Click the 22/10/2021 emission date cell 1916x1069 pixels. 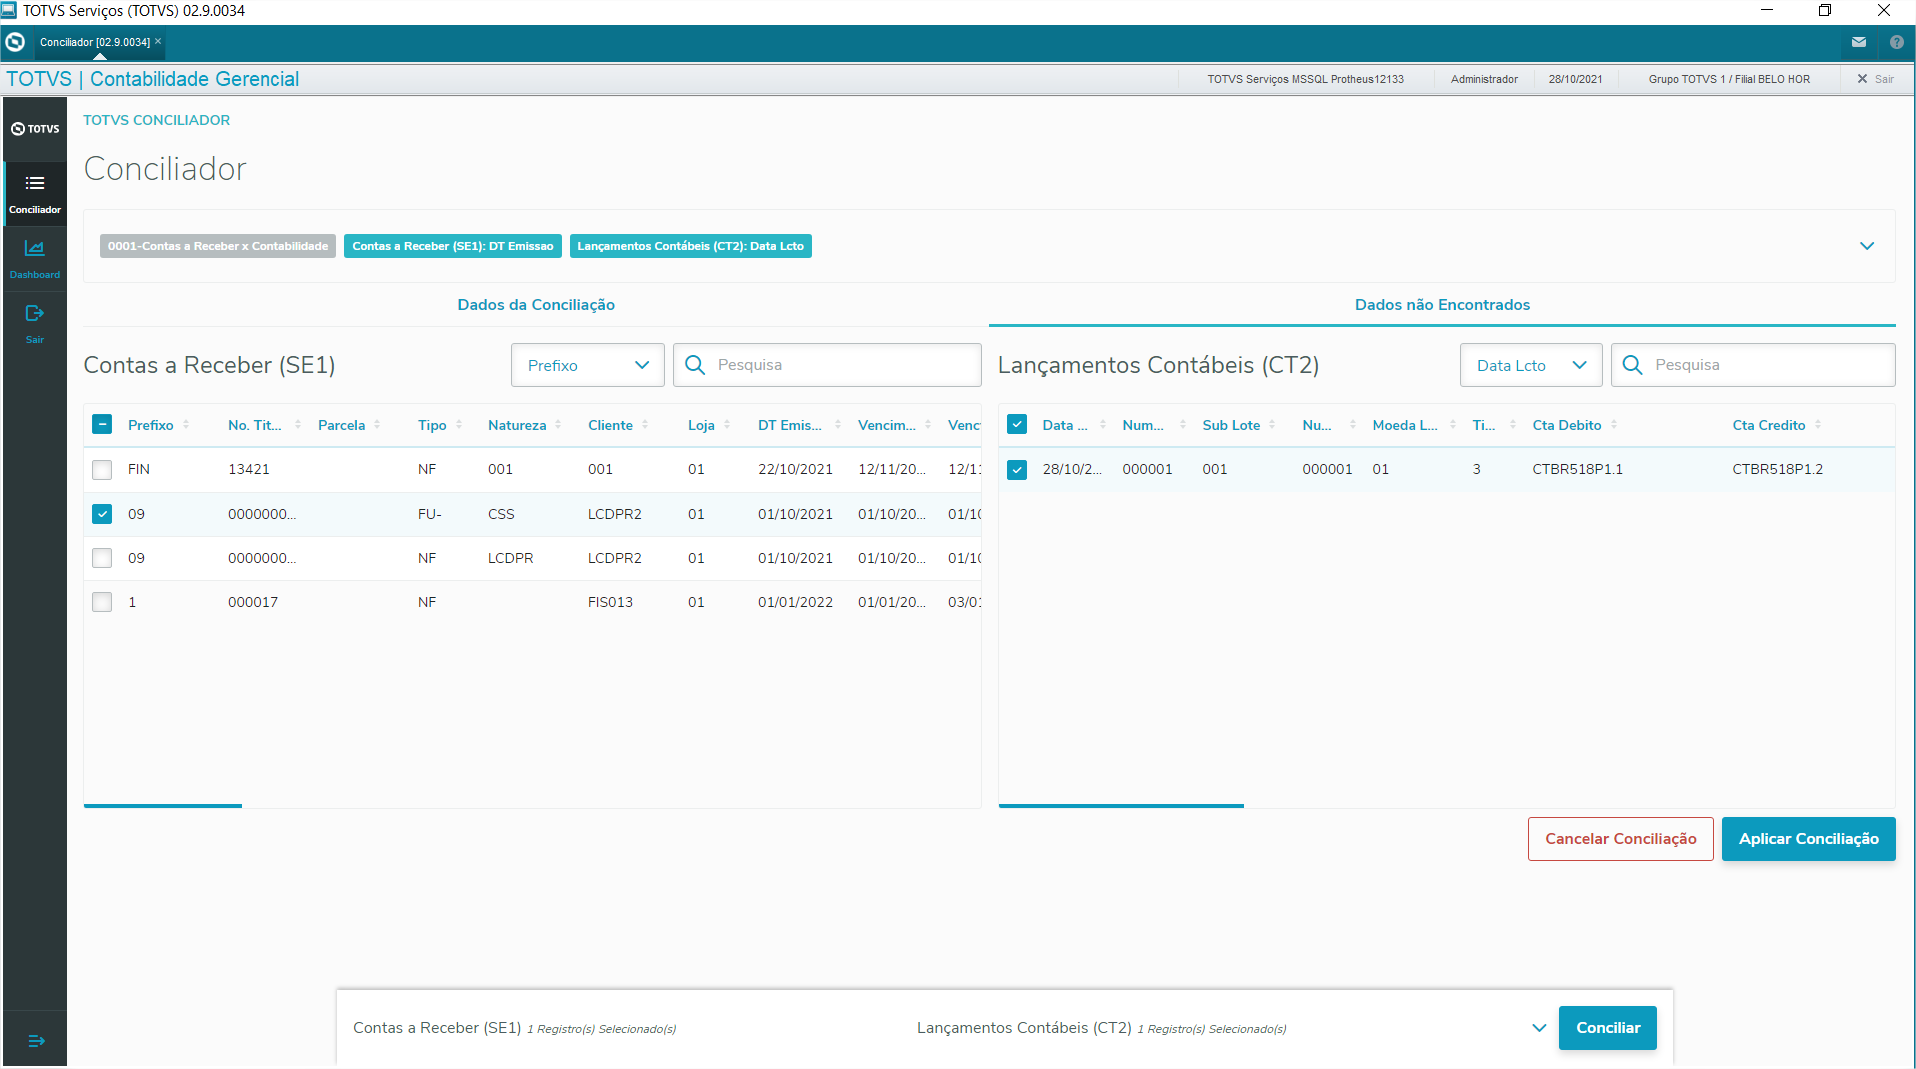795,469
